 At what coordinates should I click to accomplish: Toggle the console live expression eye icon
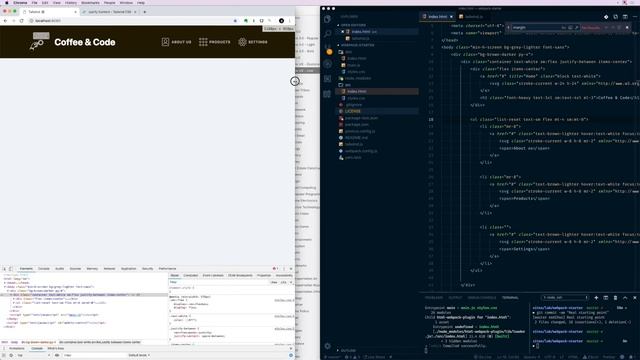pos(57,355)
